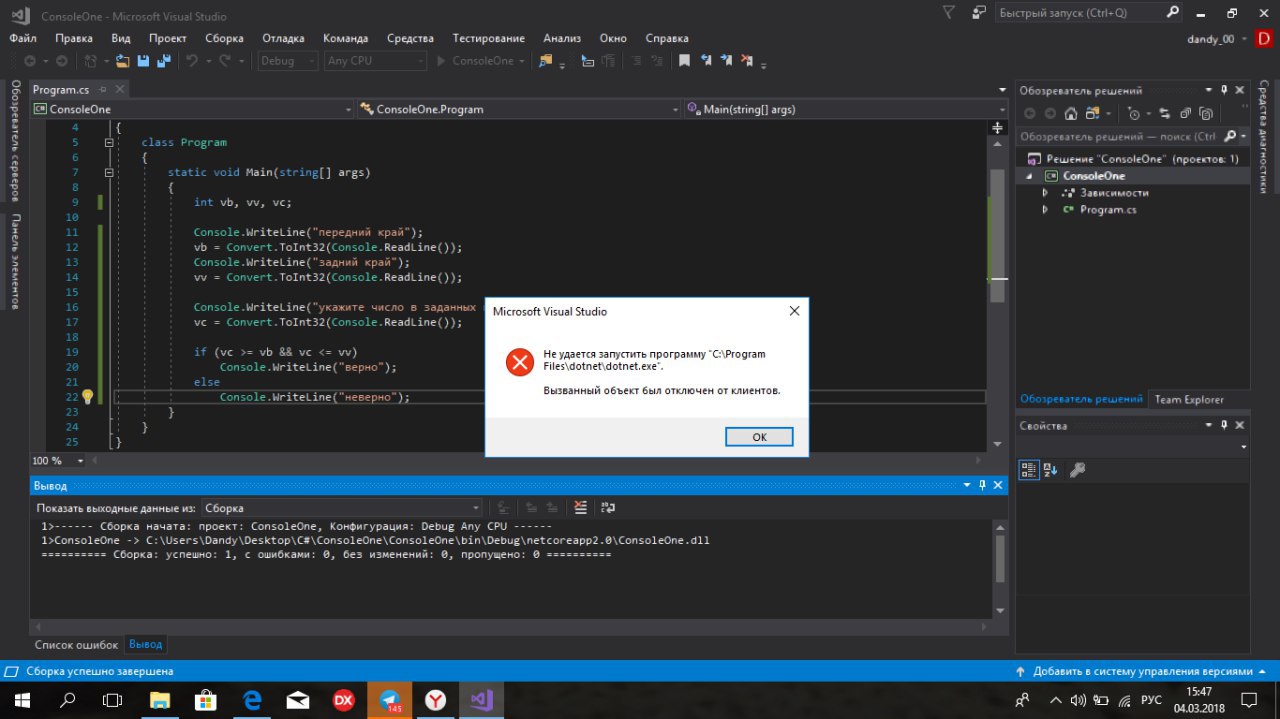The width and height of the screenshot is (1280, 719).
Task: Click OK in the error dialog
Action: (759, 437)
